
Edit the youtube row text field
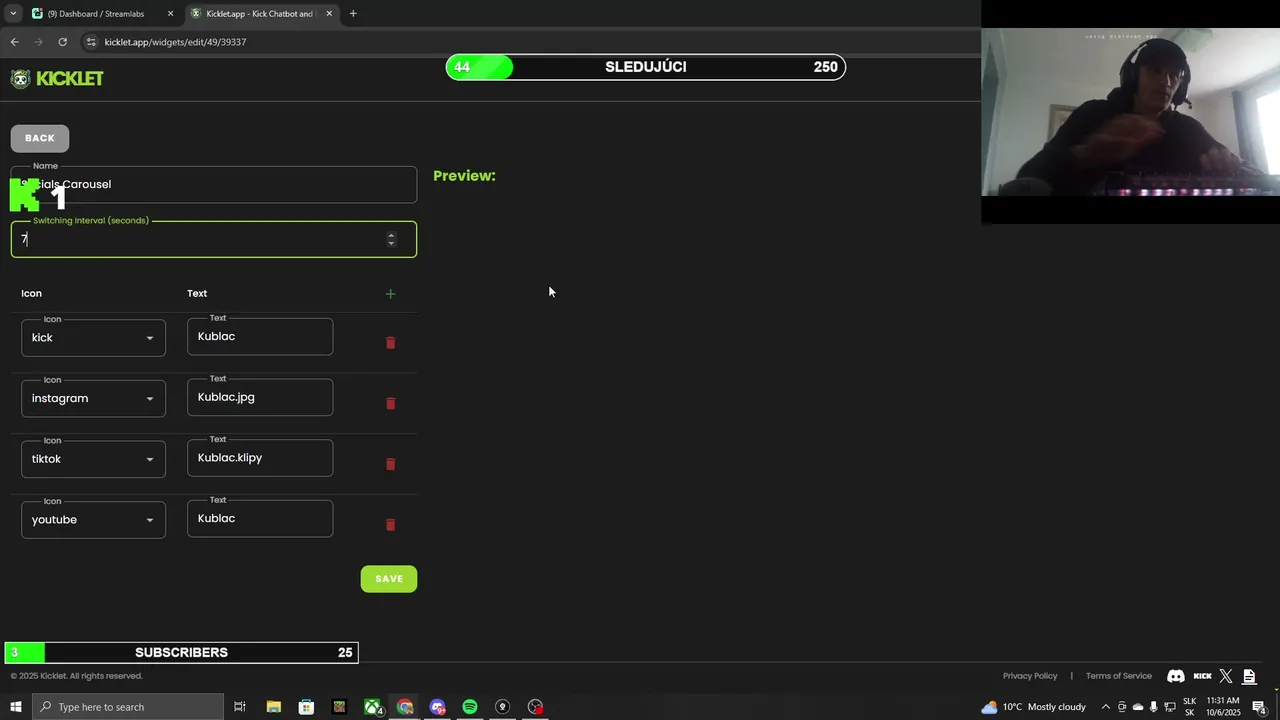(260, 519)
